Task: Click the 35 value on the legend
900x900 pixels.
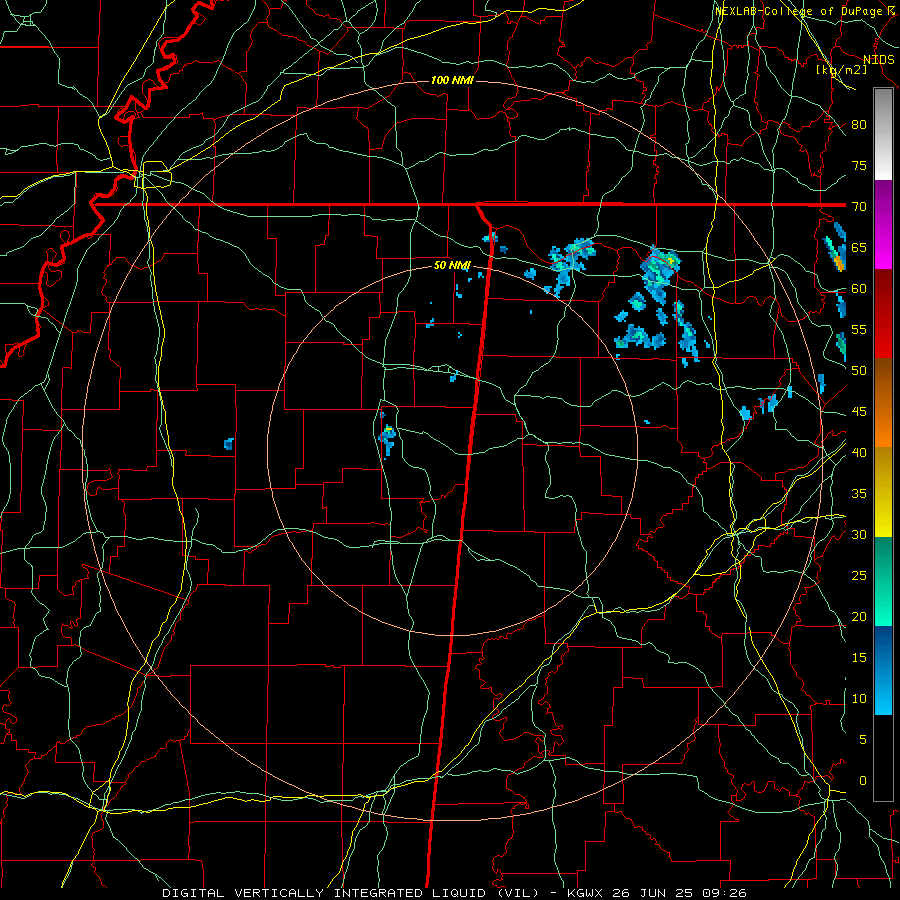Action: click(x=859, y=494)
